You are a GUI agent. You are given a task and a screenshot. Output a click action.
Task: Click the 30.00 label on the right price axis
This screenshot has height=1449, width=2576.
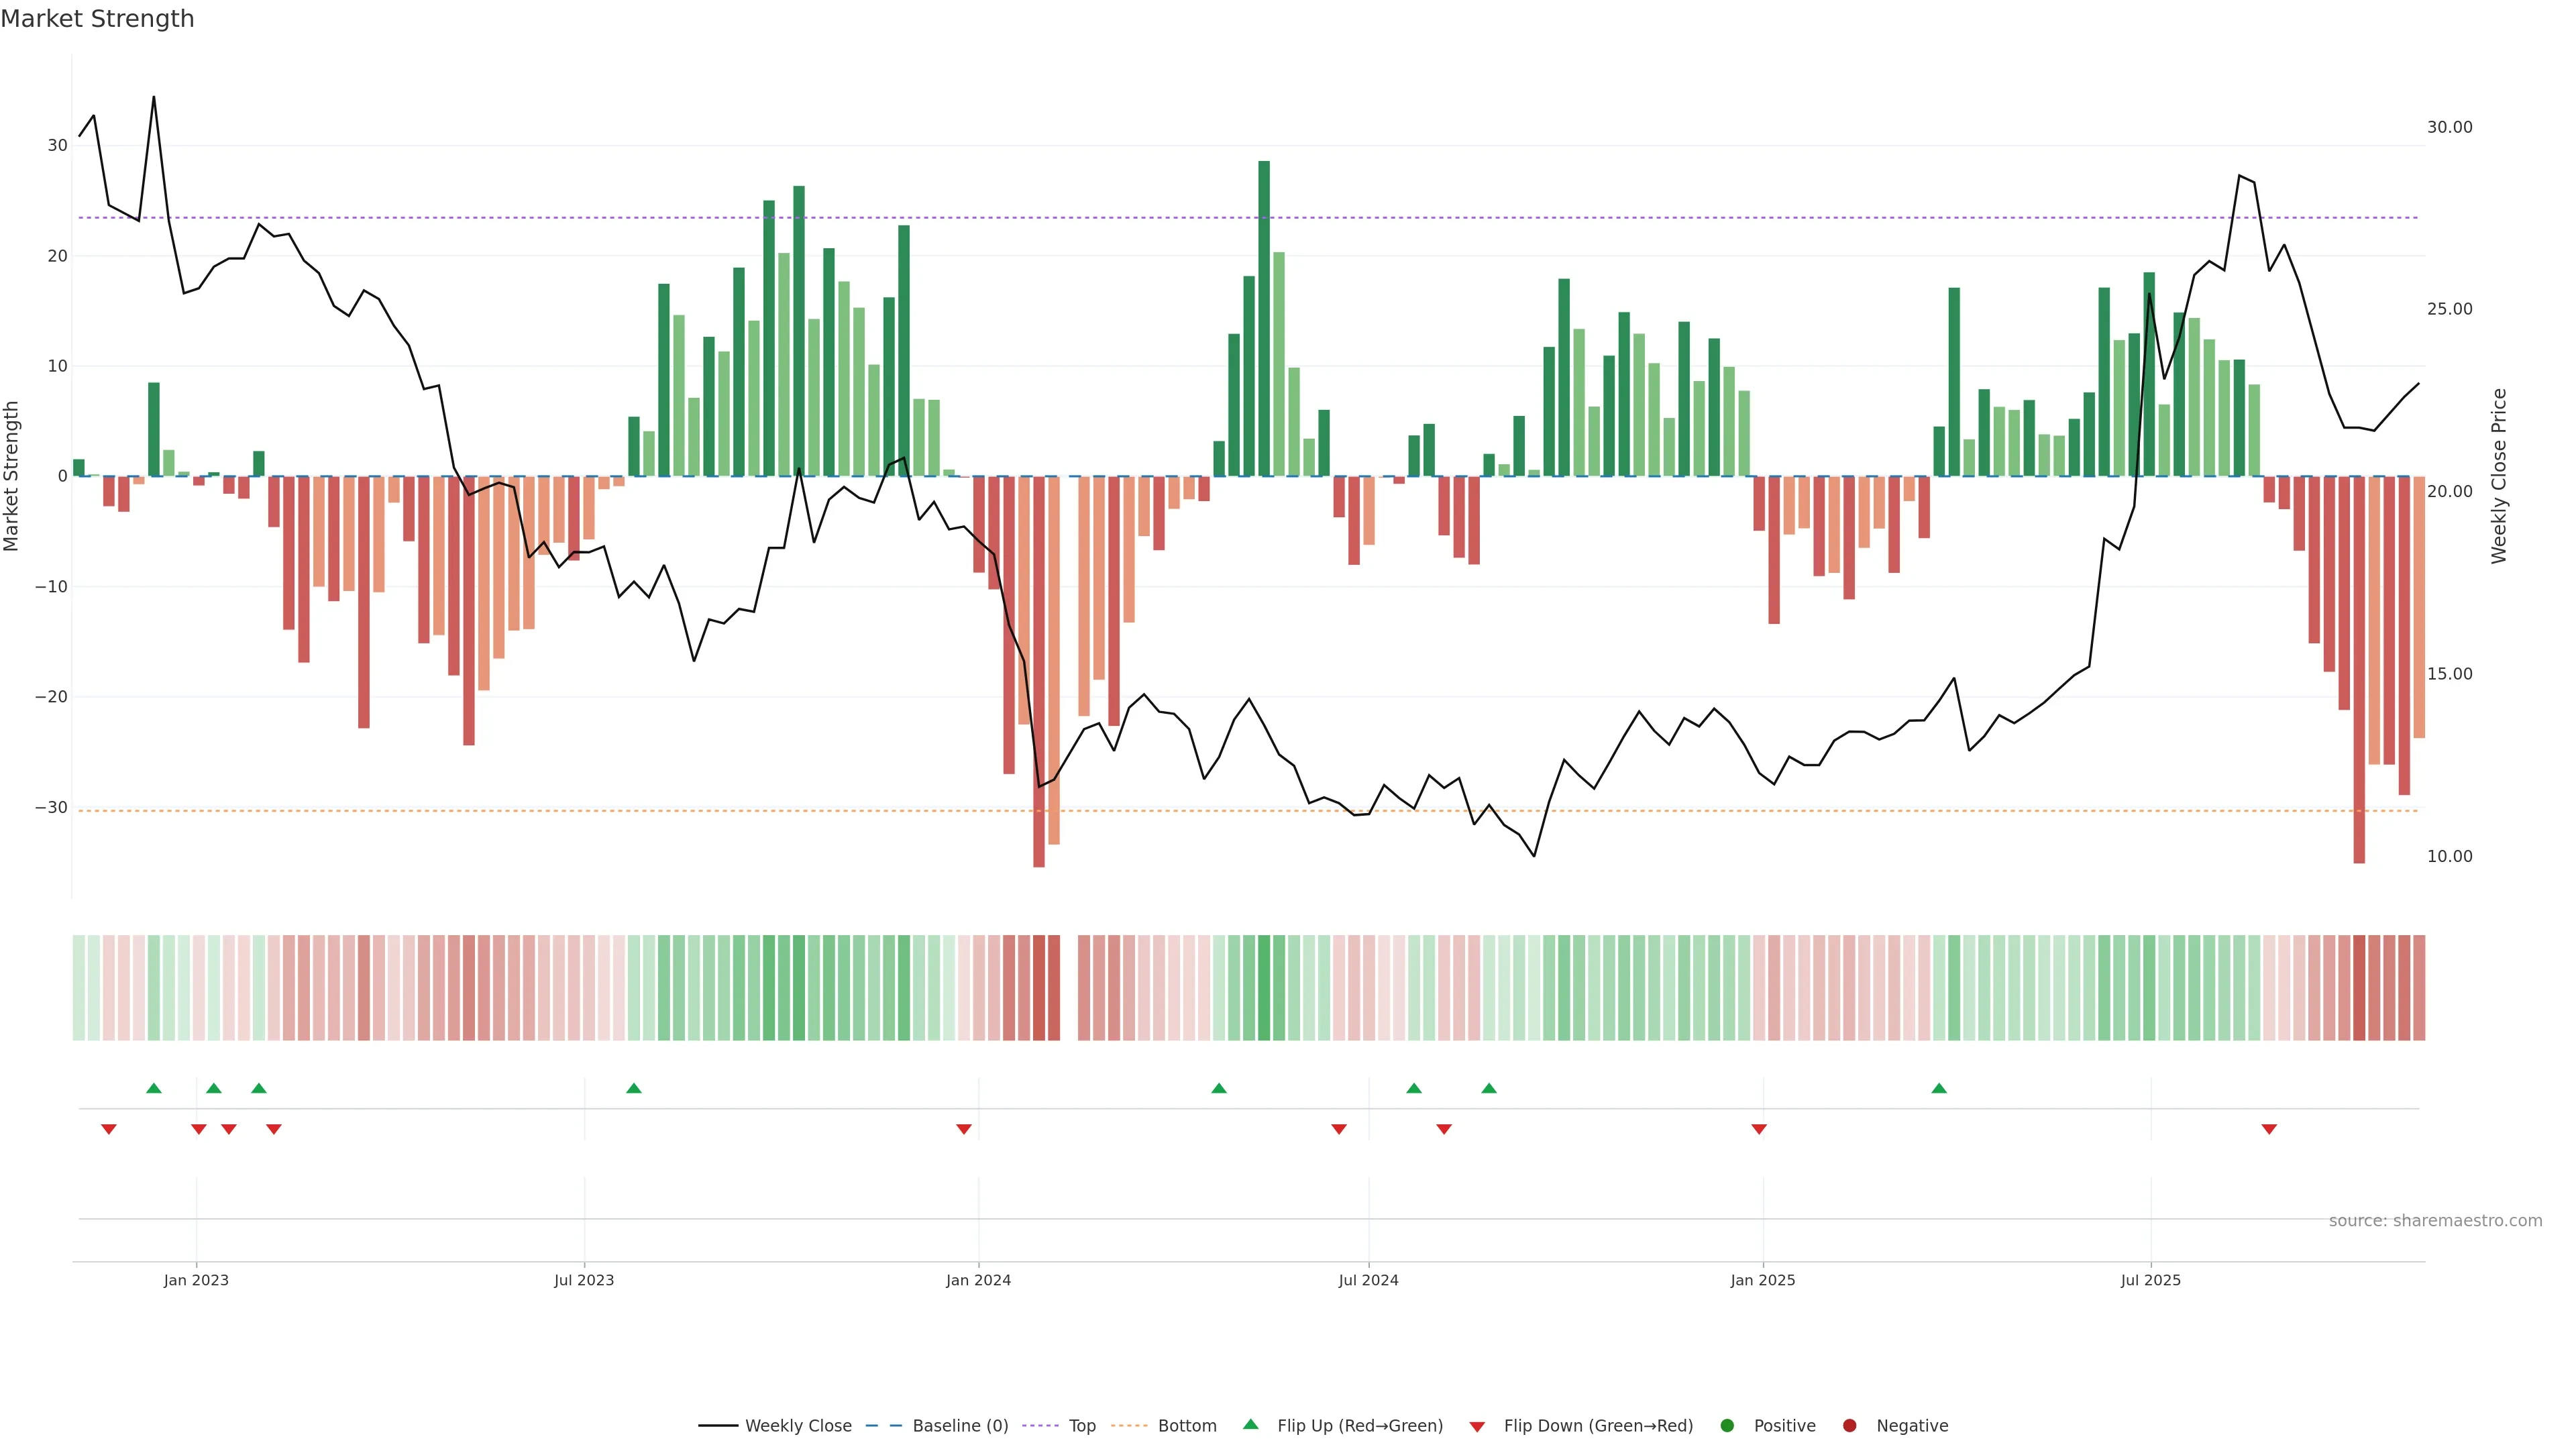[x=2449, y=127]
